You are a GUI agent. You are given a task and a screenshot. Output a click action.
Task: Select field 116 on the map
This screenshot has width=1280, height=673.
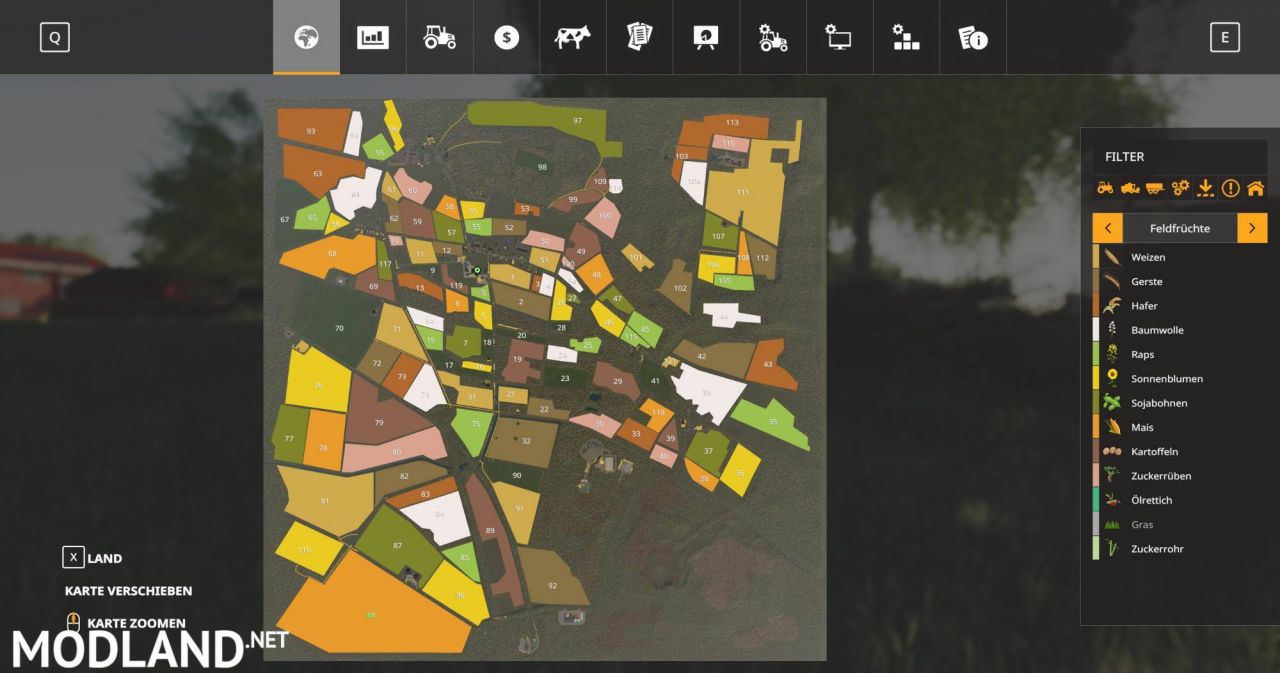[x=304, y=550]
